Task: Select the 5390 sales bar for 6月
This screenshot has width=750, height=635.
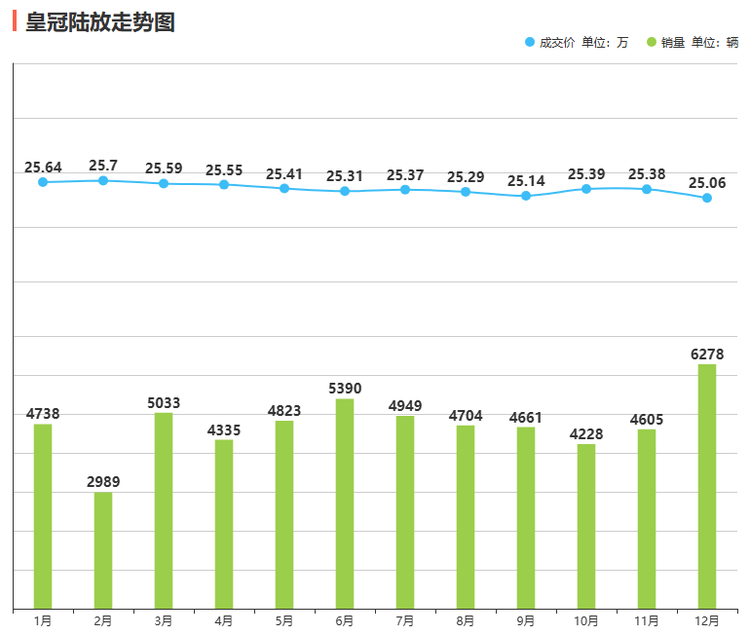Action: [345, 502]
